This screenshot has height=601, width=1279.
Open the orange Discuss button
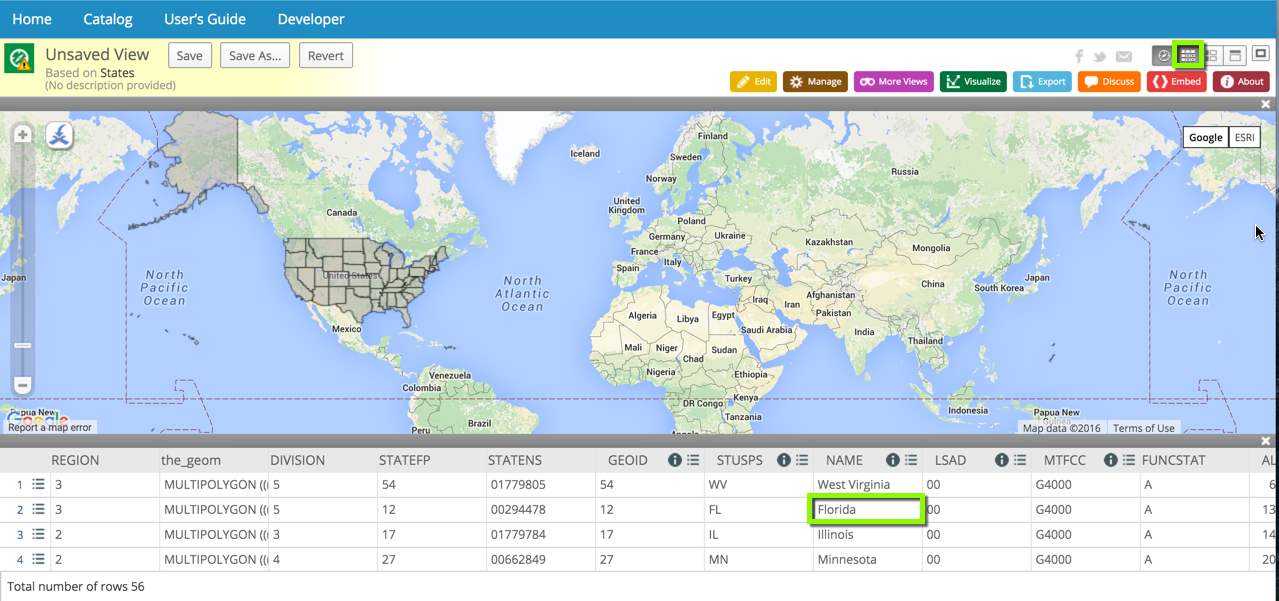(1109, 82)
